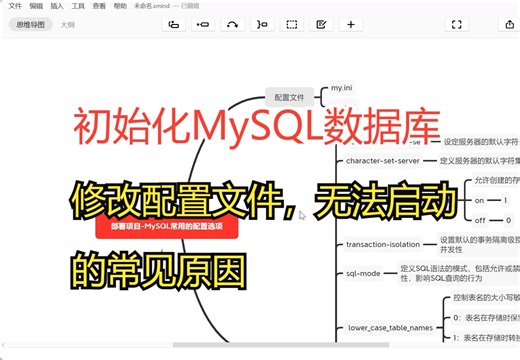This screenshot has height=360, width=520.
Task: Click the 'off' subtopic
Action: (x=480, y=220)
